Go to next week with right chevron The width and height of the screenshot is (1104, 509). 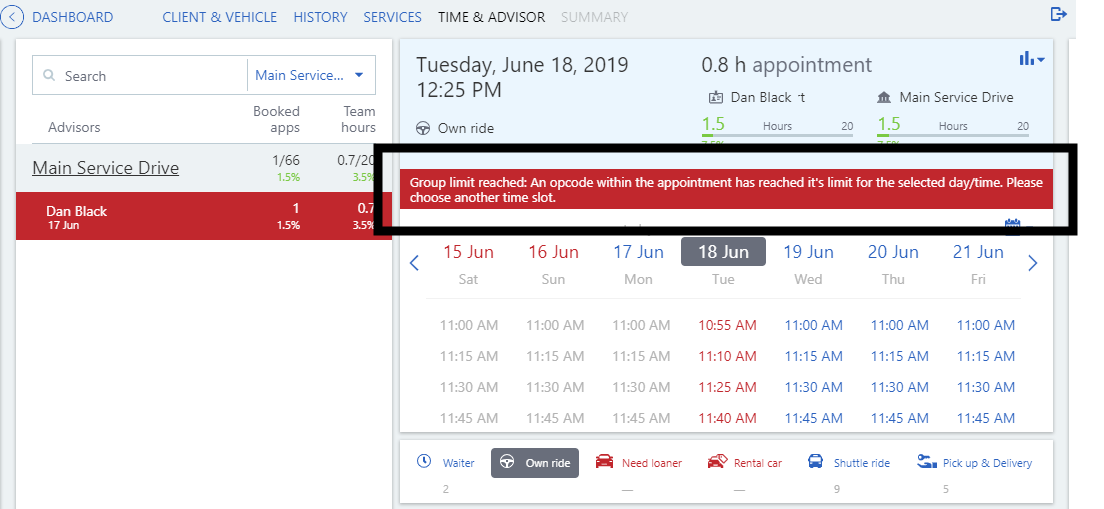click(1033, 264)
